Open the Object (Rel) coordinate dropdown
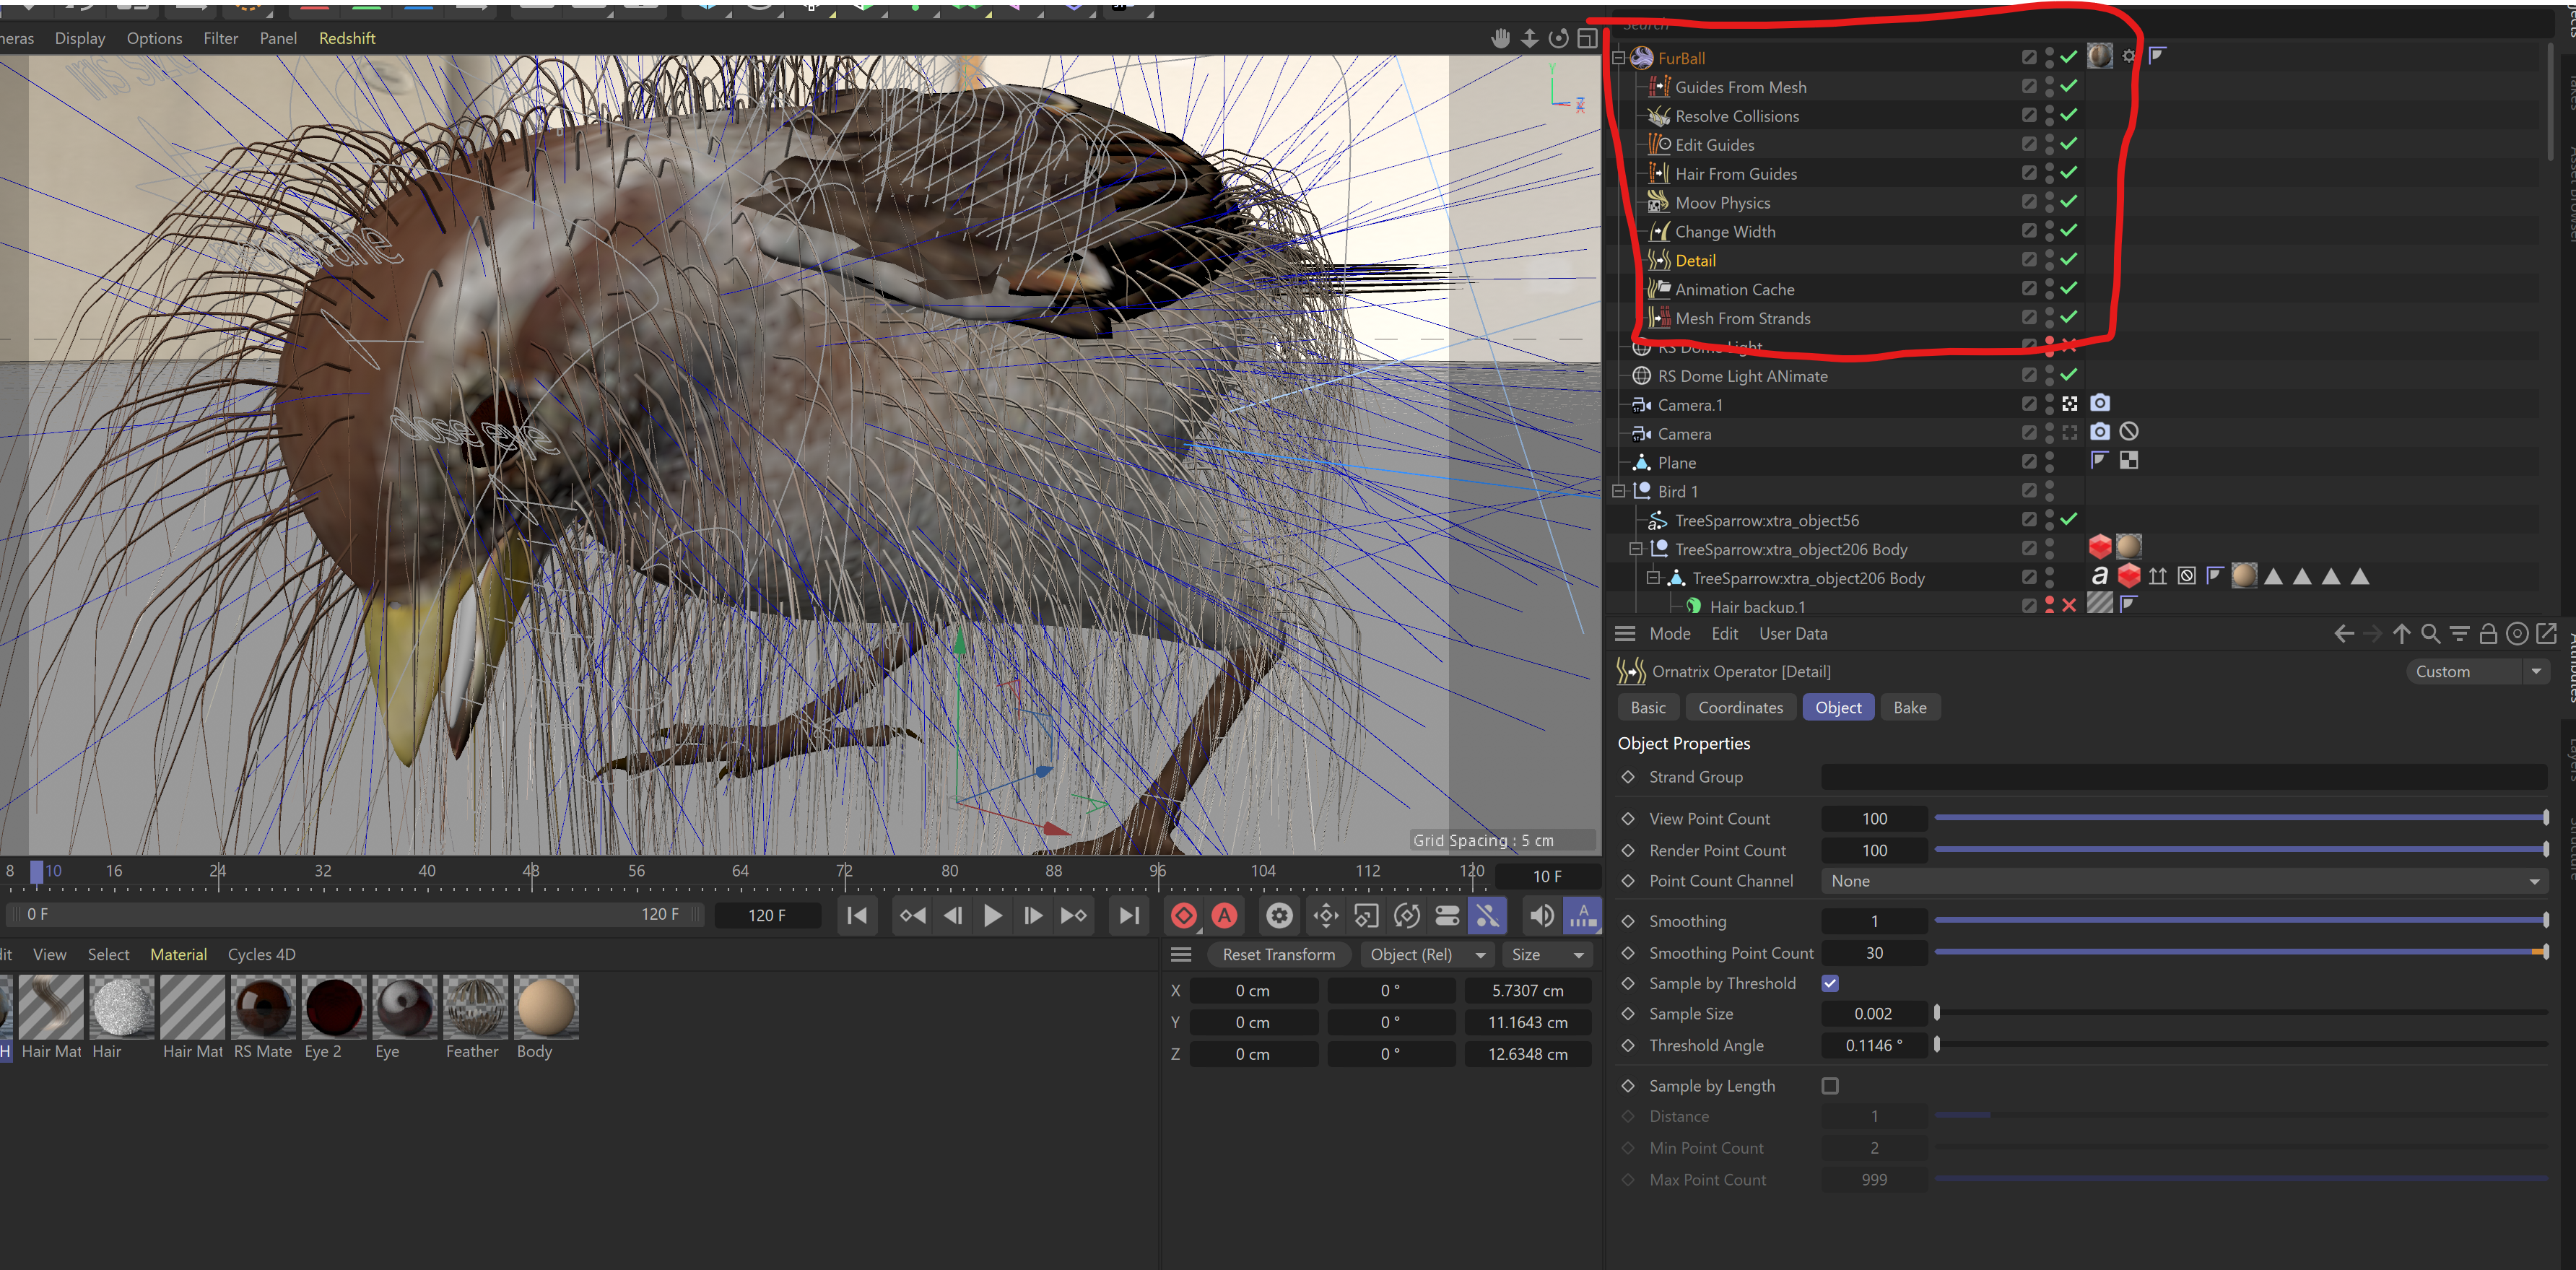Image resolution: width=2576 pixels, height=1270 pixels. (1427, 954)
